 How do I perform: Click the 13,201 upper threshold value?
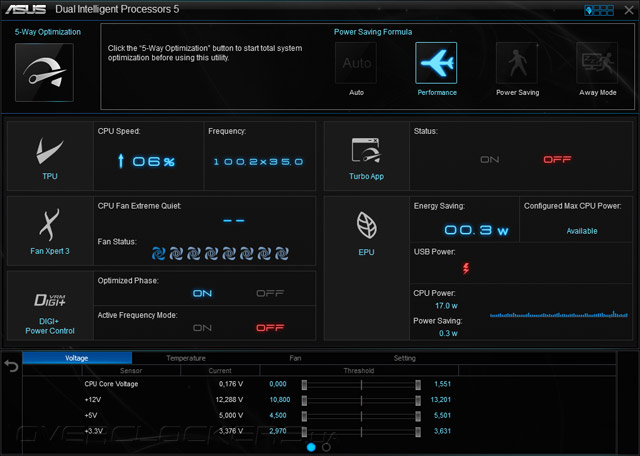click(x=440, y=400)
